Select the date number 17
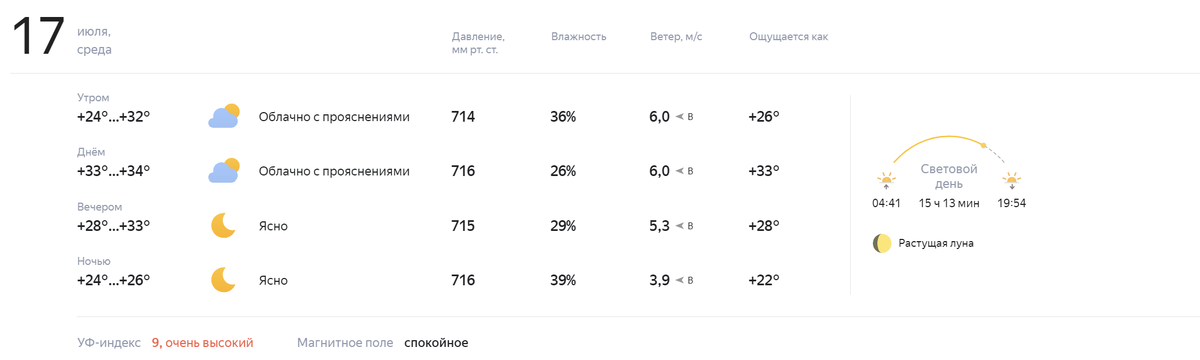This screenshot has width=1200, height=360. (x=38, y=39)
